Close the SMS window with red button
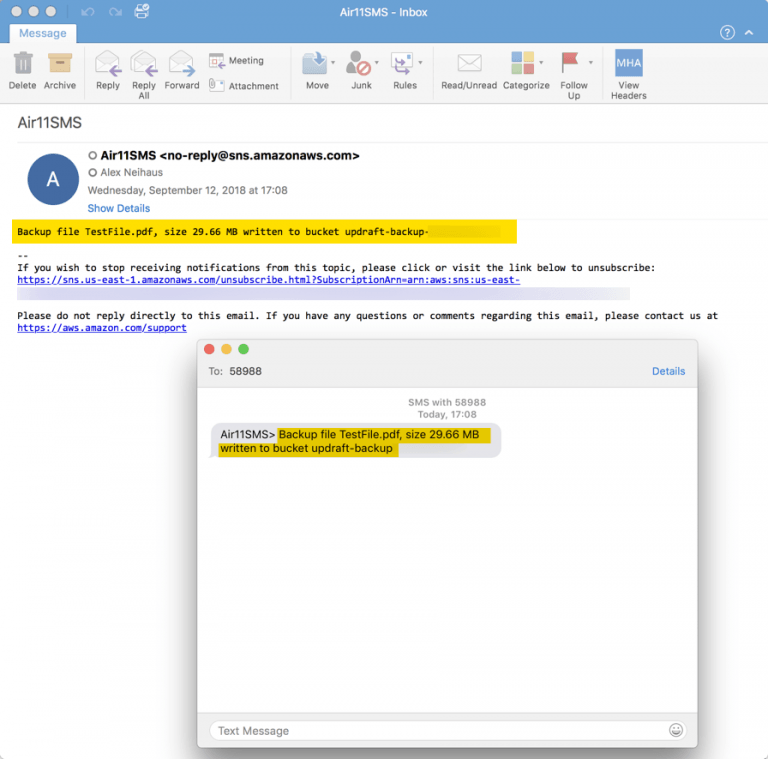 209,349
